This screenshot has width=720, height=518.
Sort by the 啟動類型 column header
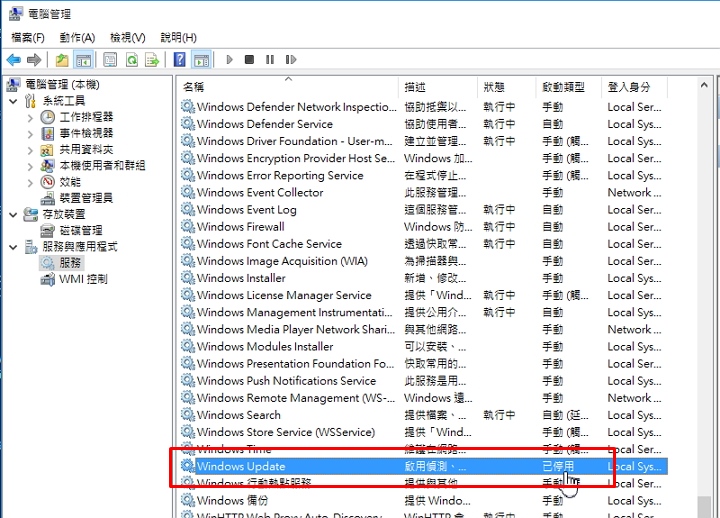(568, 87)
